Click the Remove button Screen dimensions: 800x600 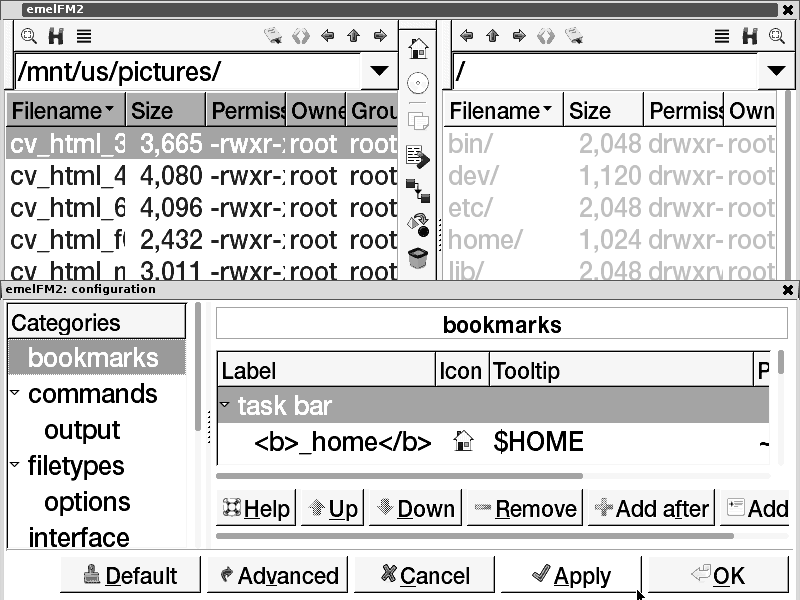(x=525, y=508)
